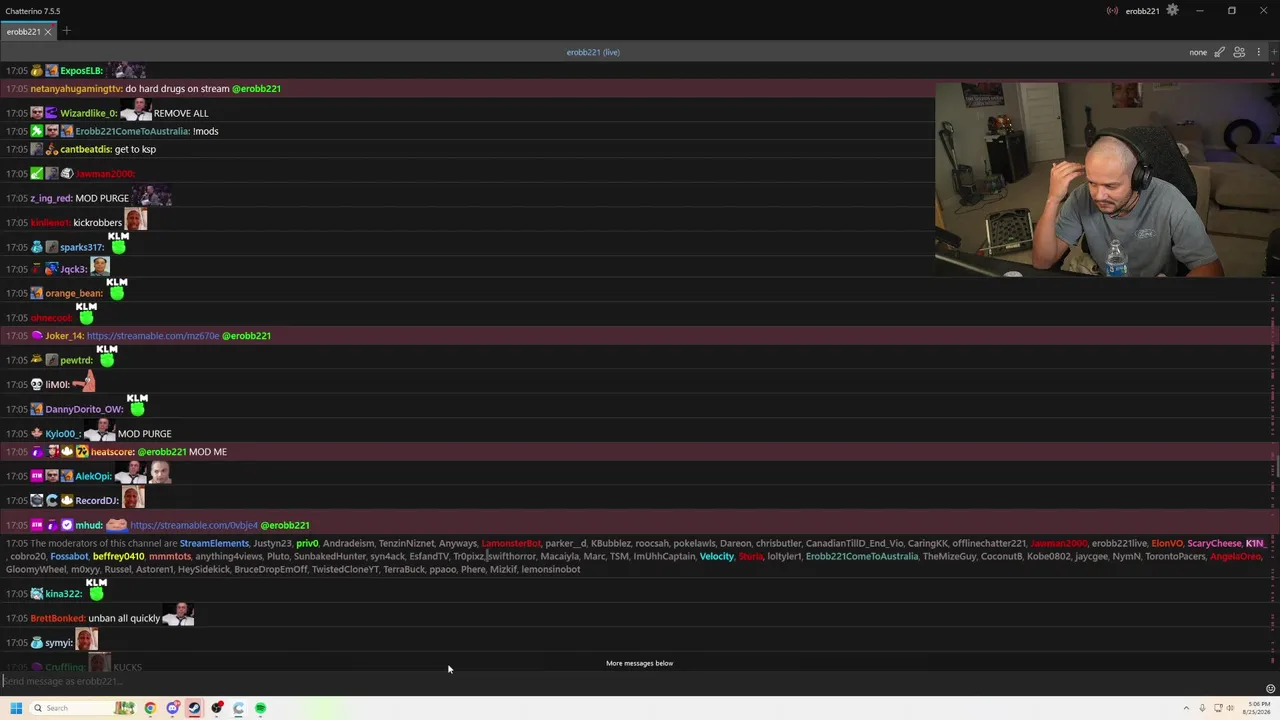Click the @erobb221 mention in heatscore's message

pyautogui.click(x=162, y=452)
